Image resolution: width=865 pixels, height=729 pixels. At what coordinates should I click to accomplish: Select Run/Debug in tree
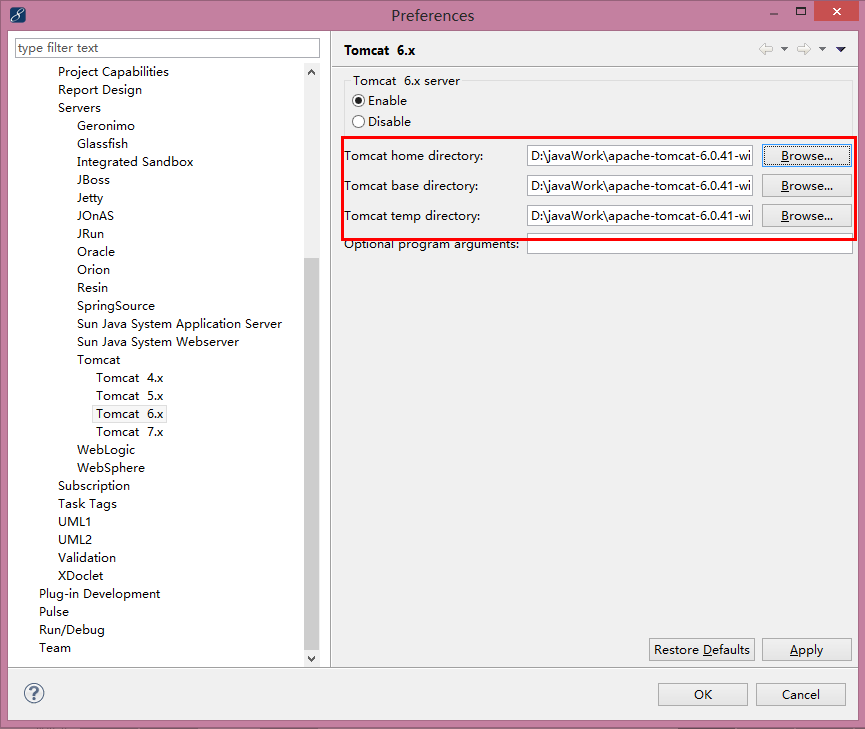[72, 630]
